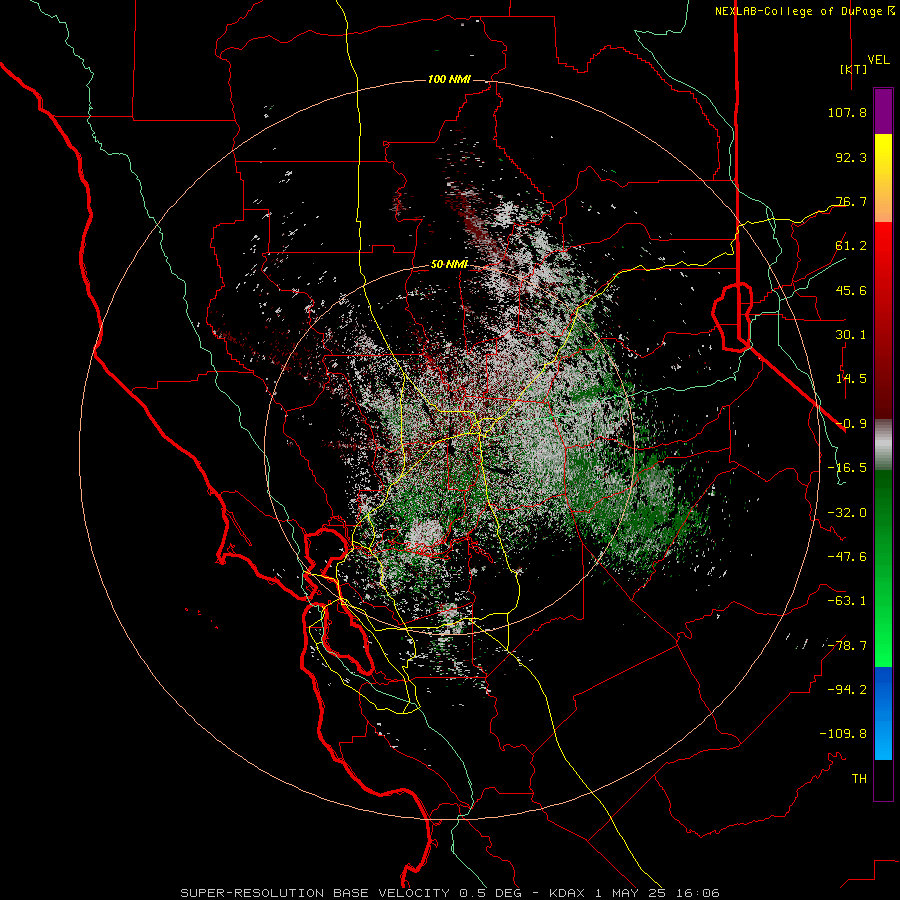This screenshot has width=900, height=900.
Task: Click the blue segment of the color bar
Action: coord(883,713)
